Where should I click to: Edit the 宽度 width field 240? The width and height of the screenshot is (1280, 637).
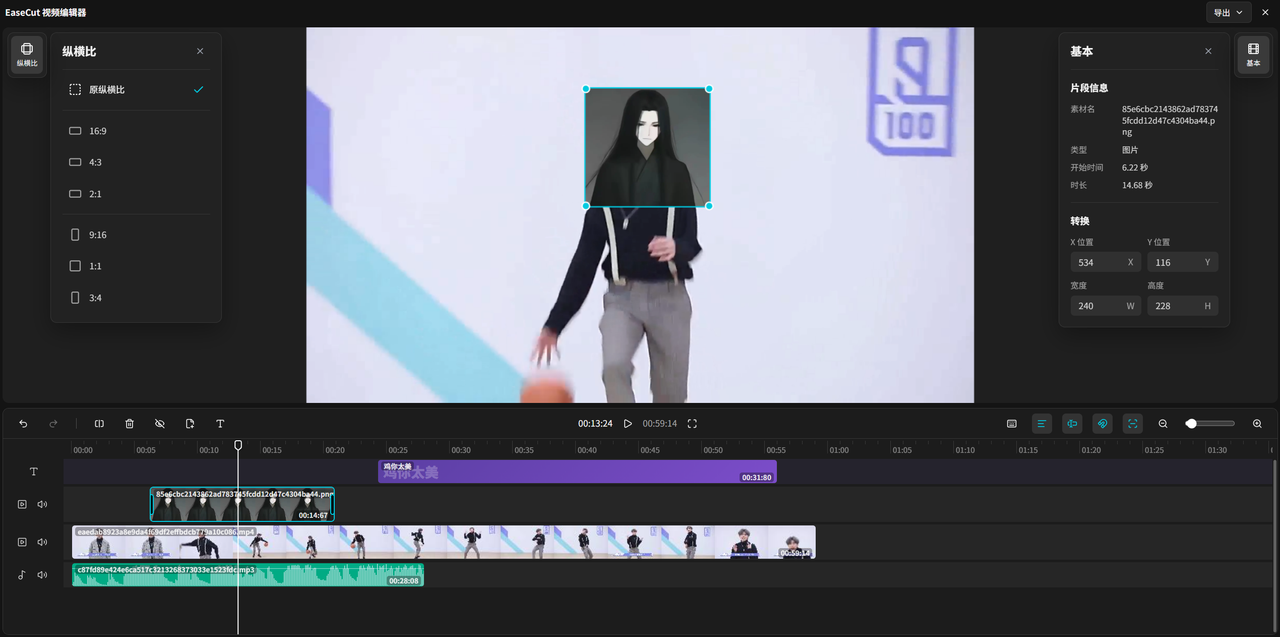[x=1106, y=306]
